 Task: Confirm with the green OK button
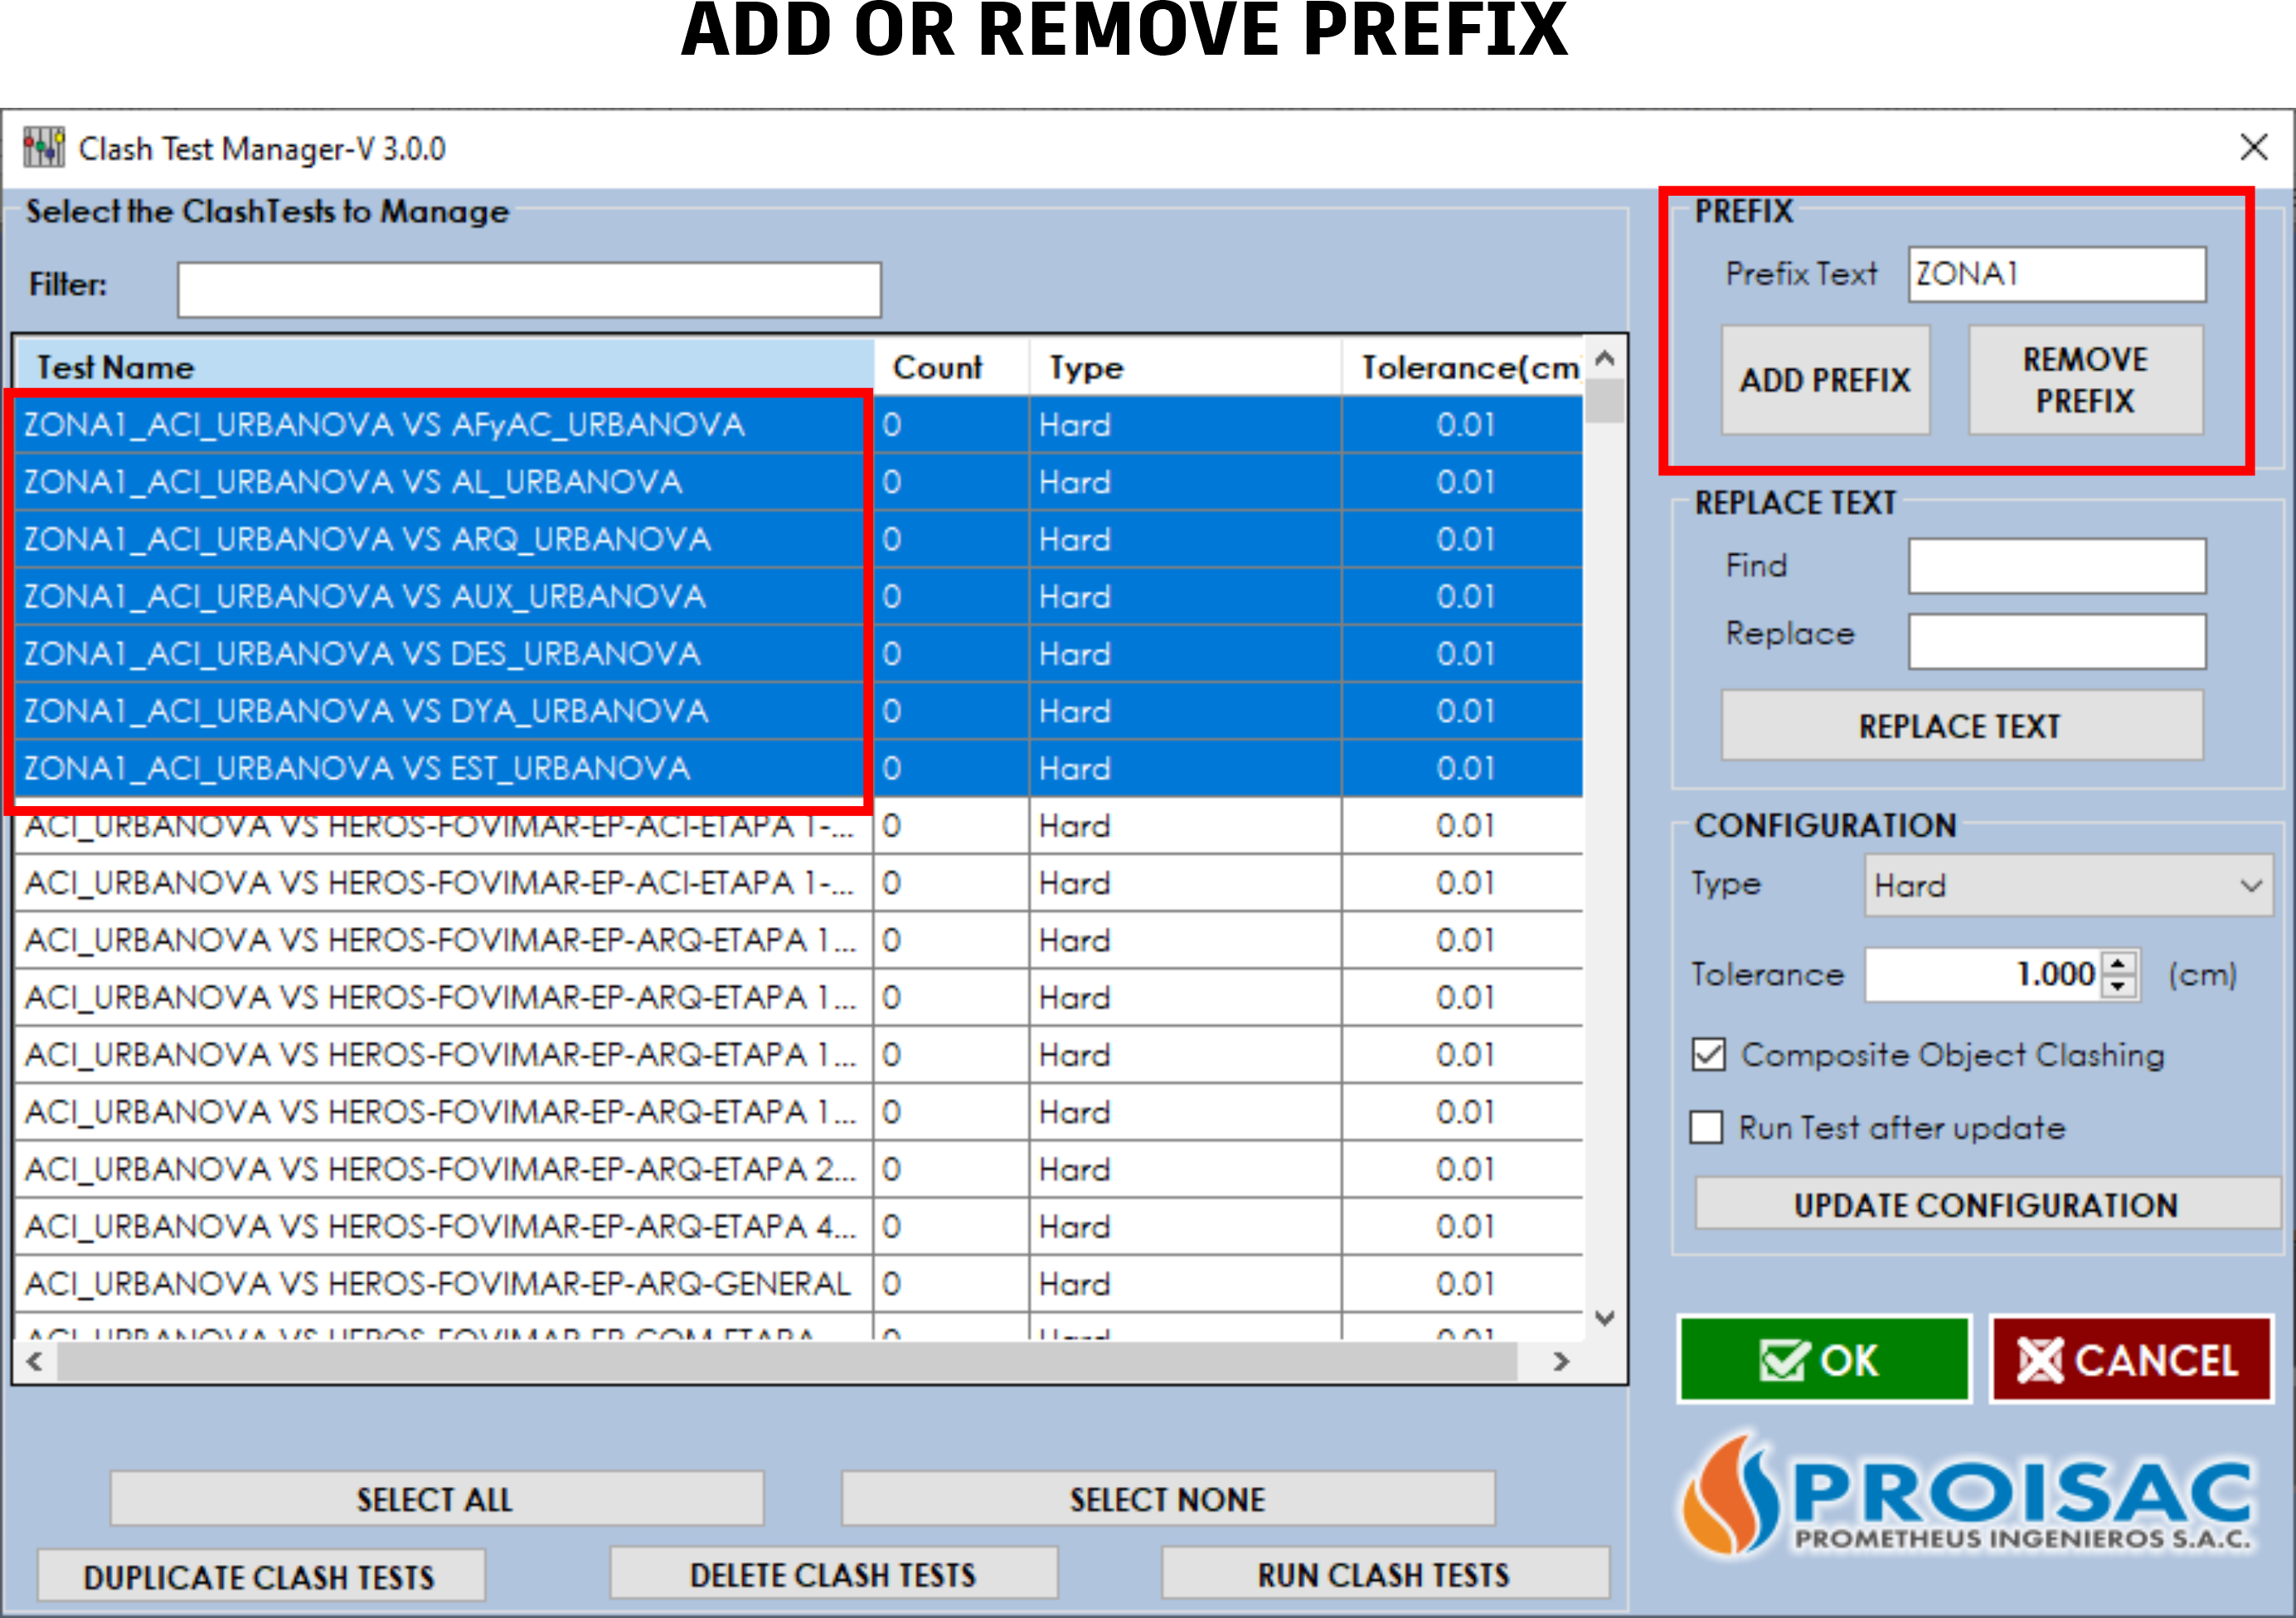pos(1822,1360)
